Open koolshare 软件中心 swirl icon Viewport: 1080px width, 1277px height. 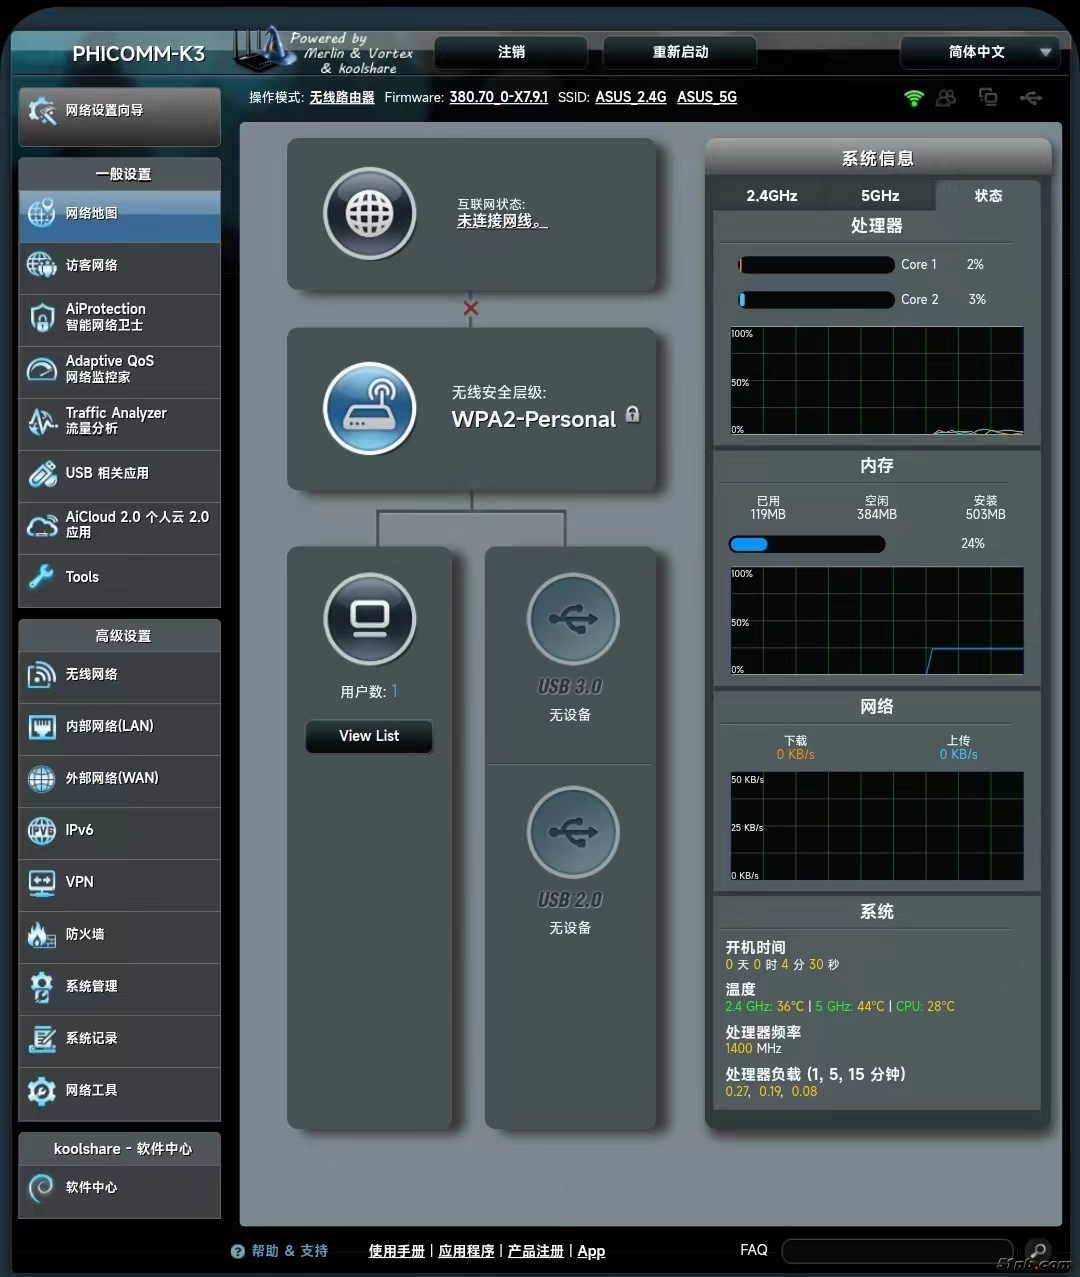[41, 1188]
